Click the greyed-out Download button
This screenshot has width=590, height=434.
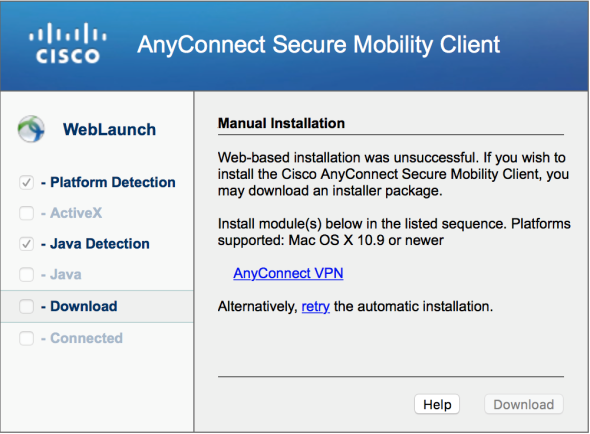524,404
